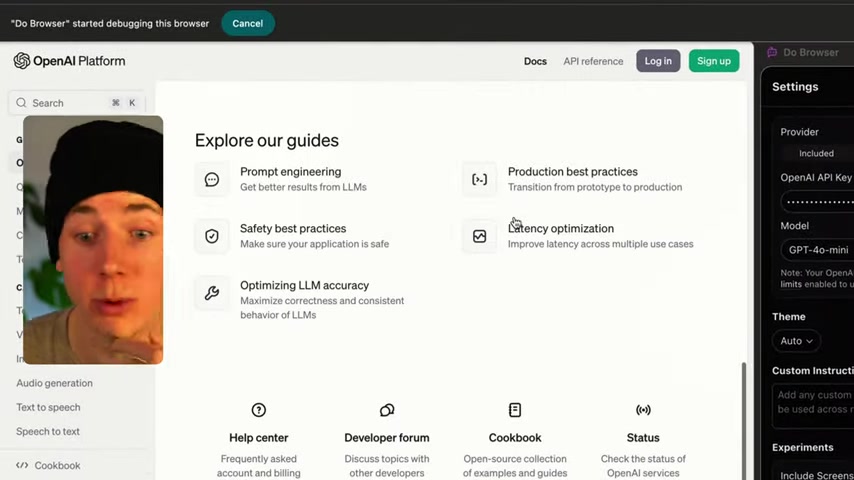854x480 pixels.
Task: Click the webcam video overlay thumbnail
Action: (93, 240)
